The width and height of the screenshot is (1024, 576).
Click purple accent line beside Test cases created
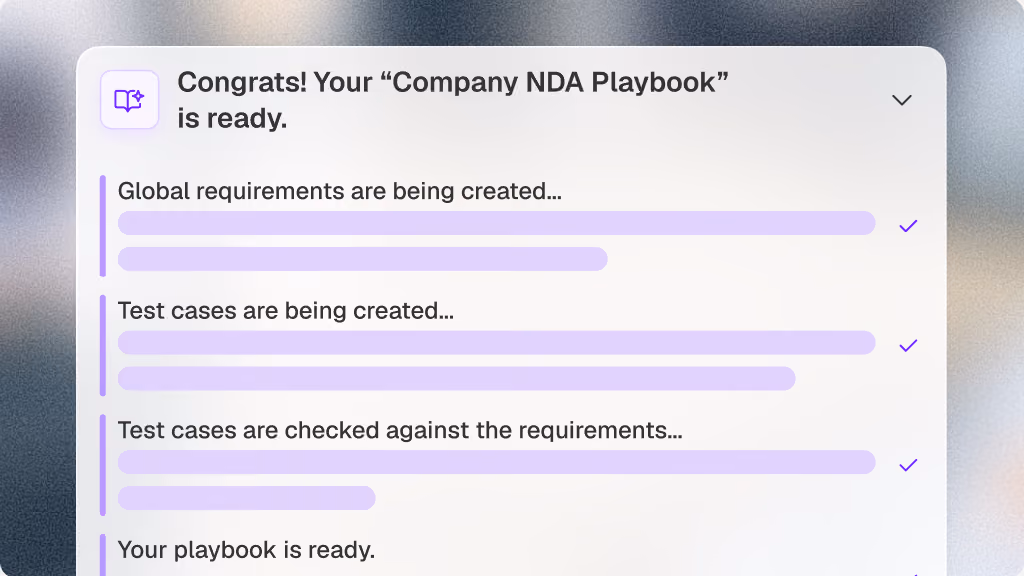[103, 345]
